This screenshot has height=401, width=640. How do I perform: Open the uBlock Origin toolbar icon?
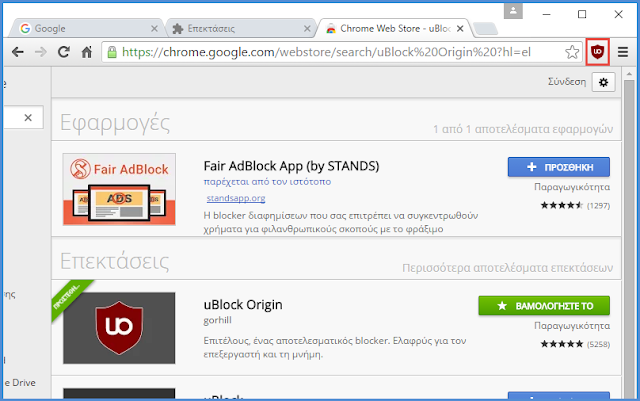click(x=598, y=52)
